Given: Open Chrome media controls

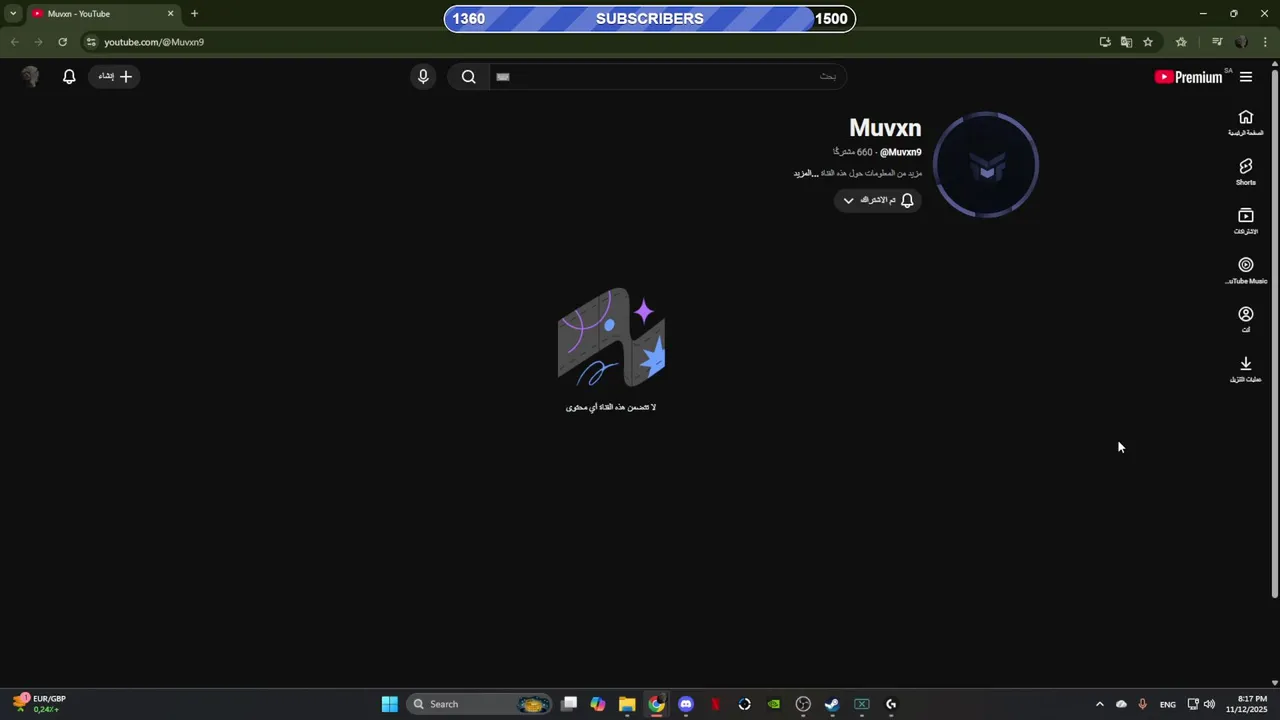Looking at the screenshot, I should (x=1217, y=42).
